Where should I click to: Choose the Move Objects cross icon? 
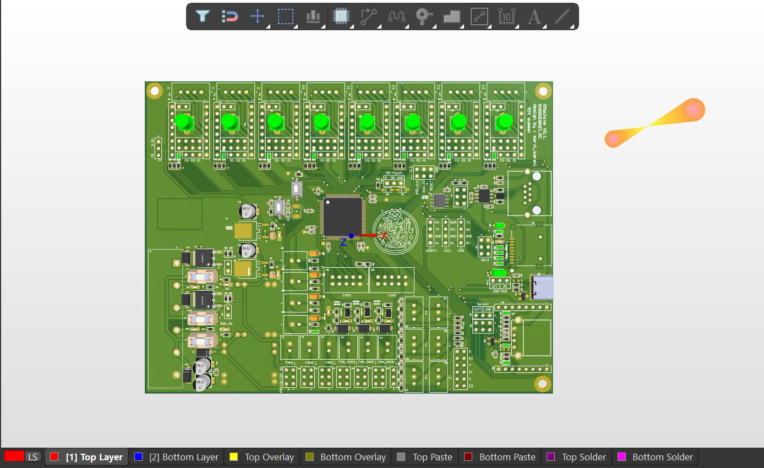(x=257, y=16)
